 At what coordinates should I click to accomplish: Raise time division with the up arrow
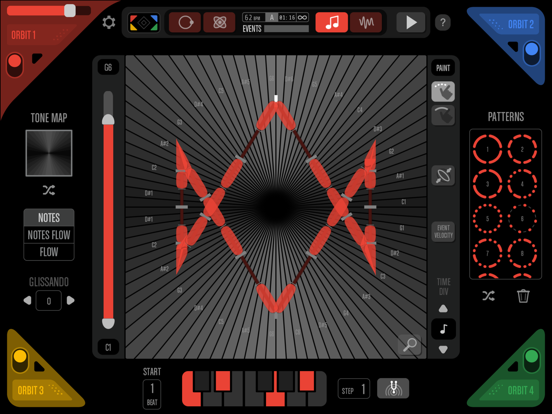[443, 309]
